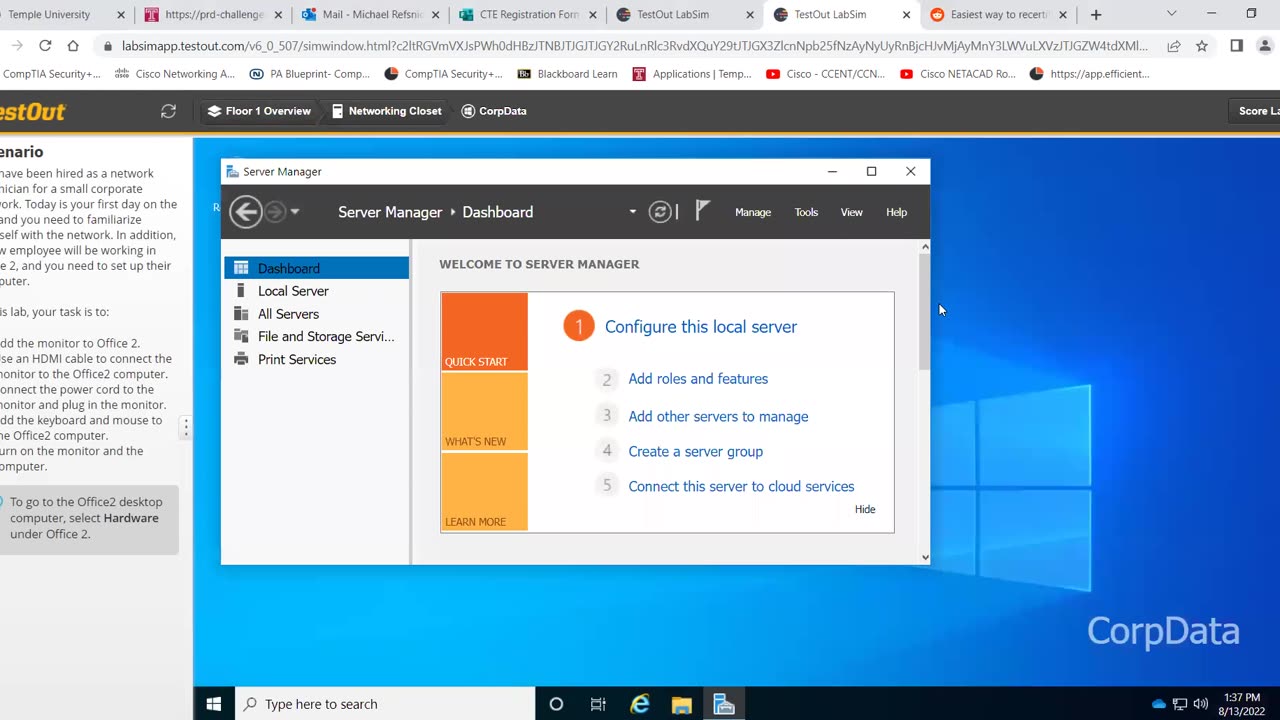The width and height of the screenshot is (1280, 720).
Task: Open File Explorer from the taskbar
Action: click(x=682, y=704)
